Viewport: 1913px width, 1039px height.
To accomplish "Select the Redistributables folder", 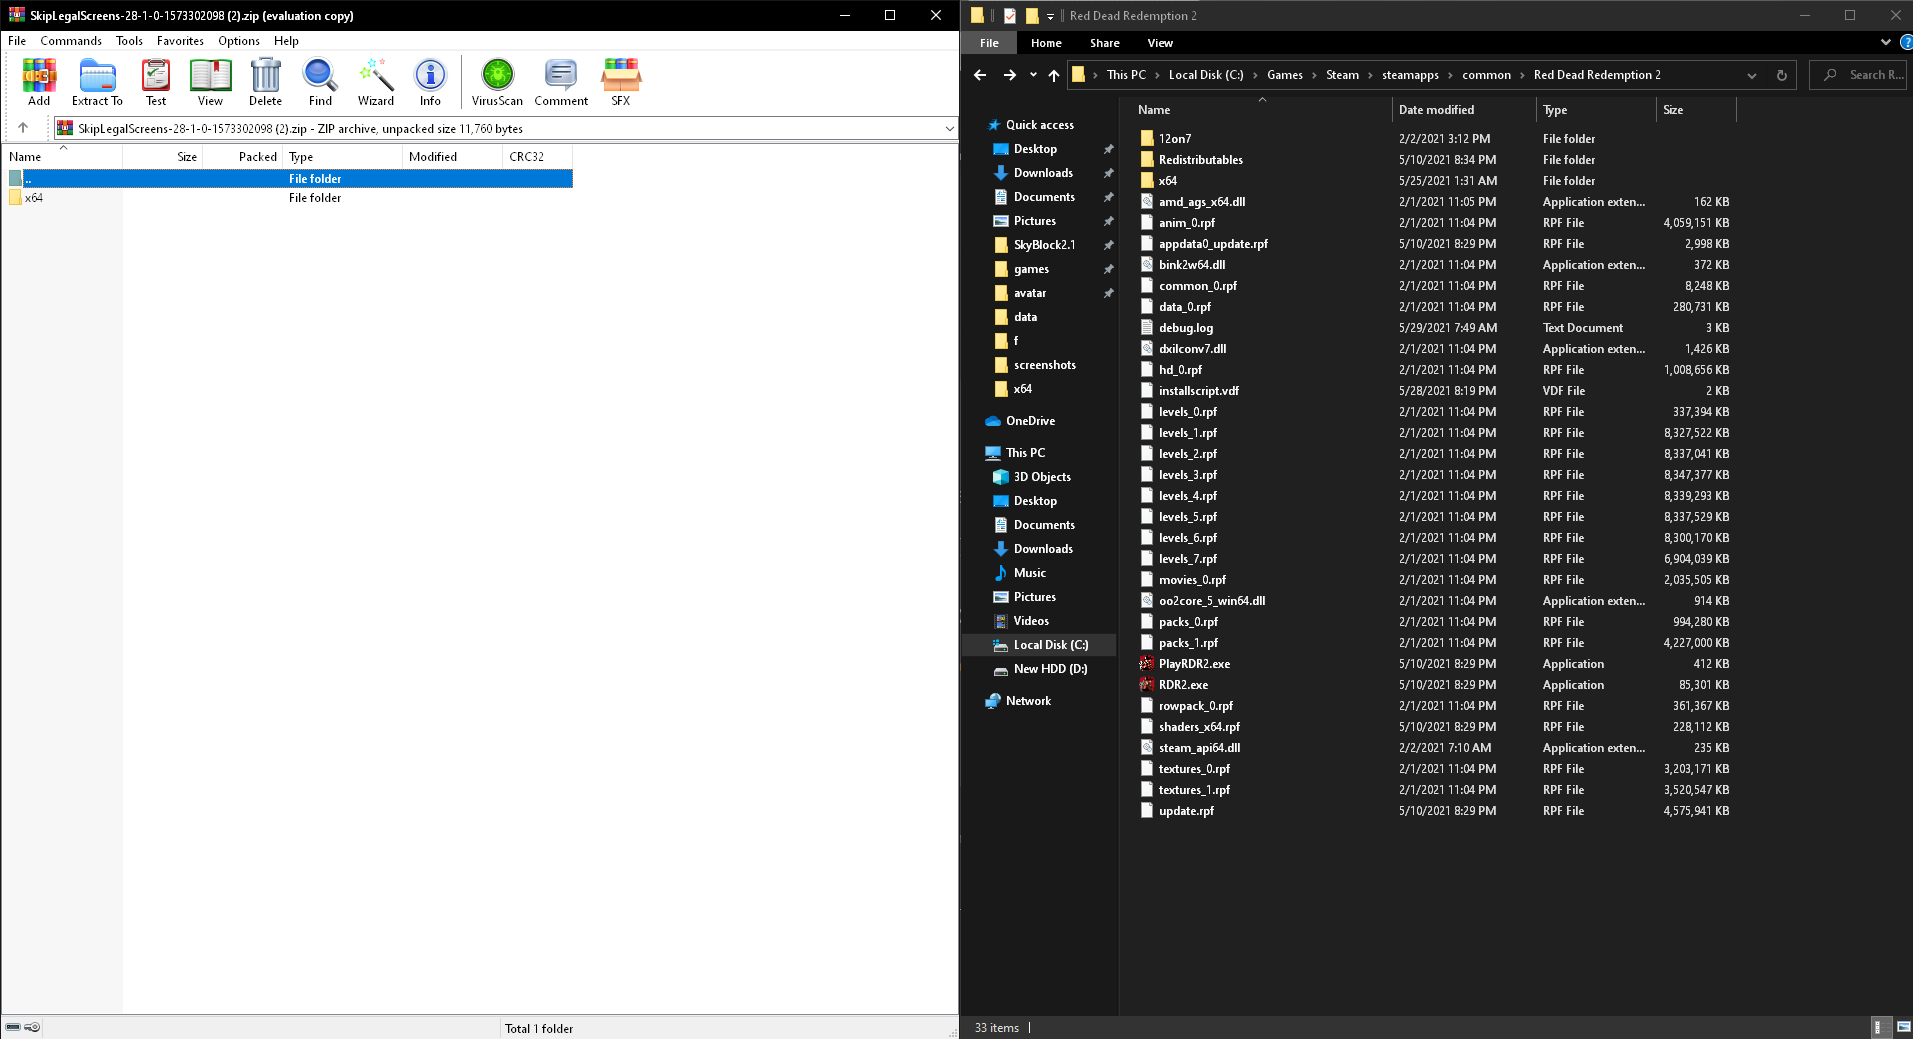I will click(1200, 160).
